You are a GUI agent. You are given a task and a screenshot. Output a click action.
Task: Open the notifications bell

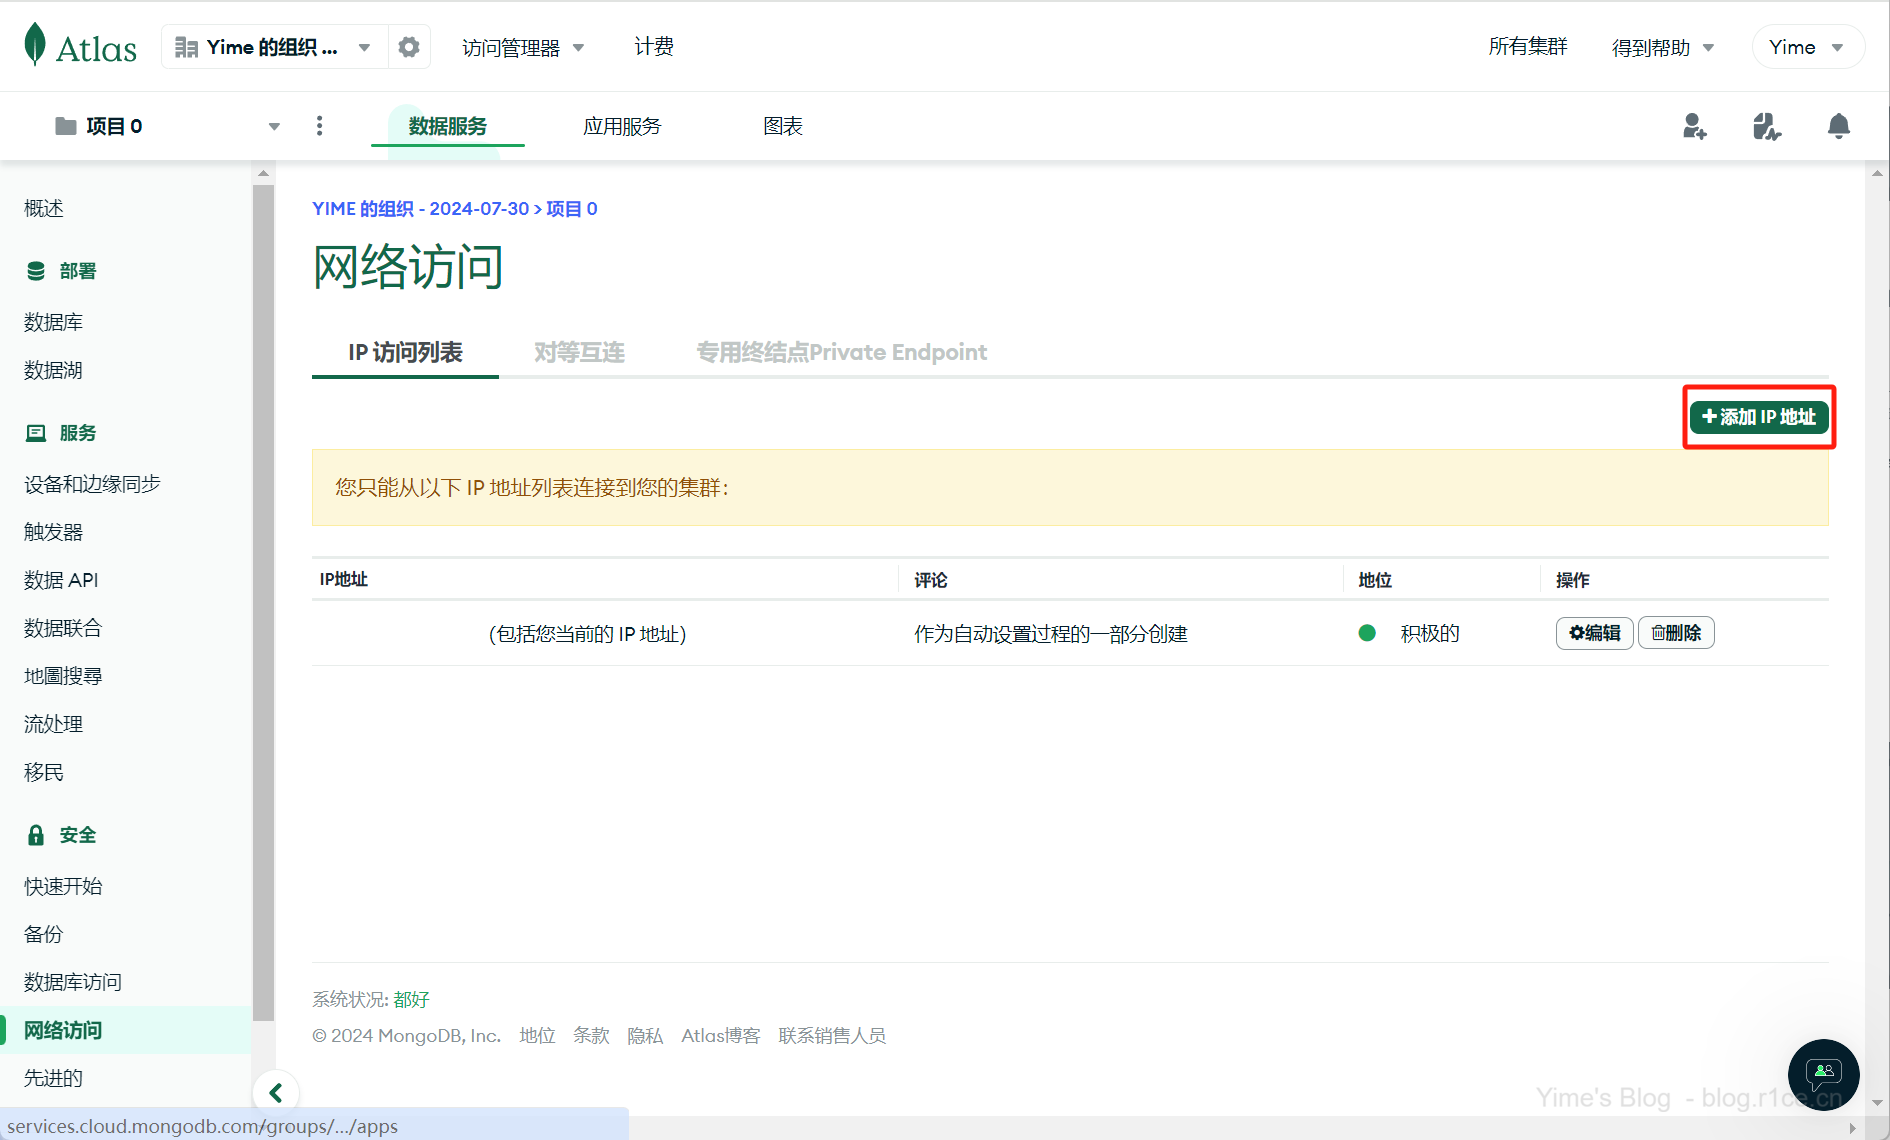coord(1838,126)
